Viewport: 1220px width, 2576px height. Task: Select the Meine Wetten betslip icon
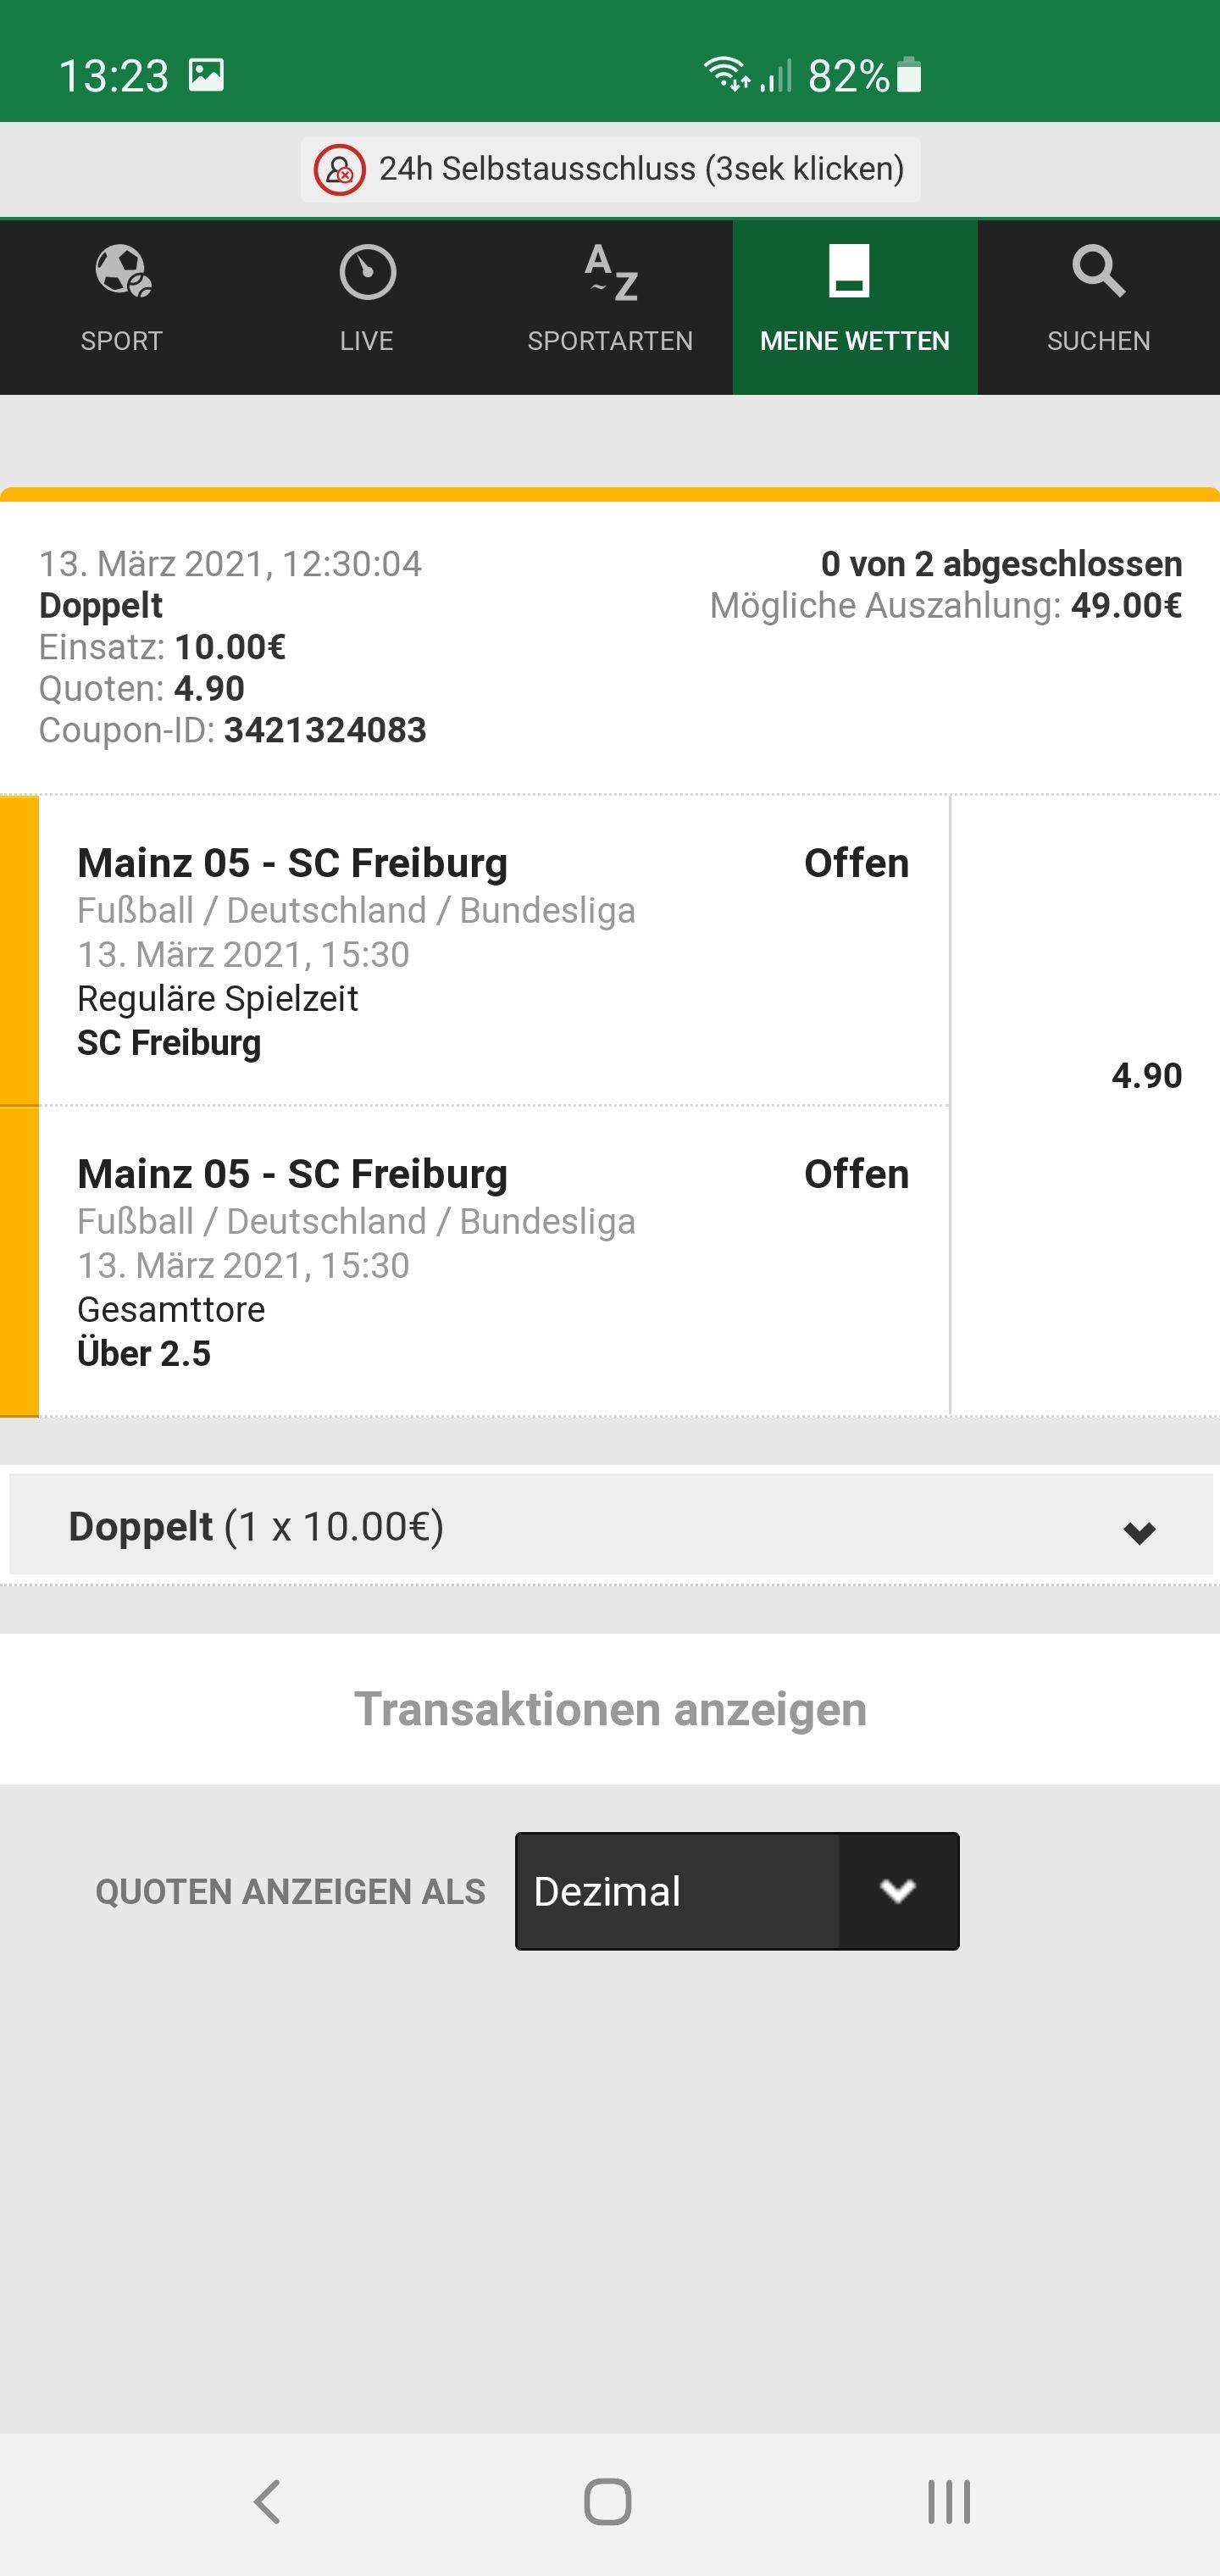tap(849, 271)
